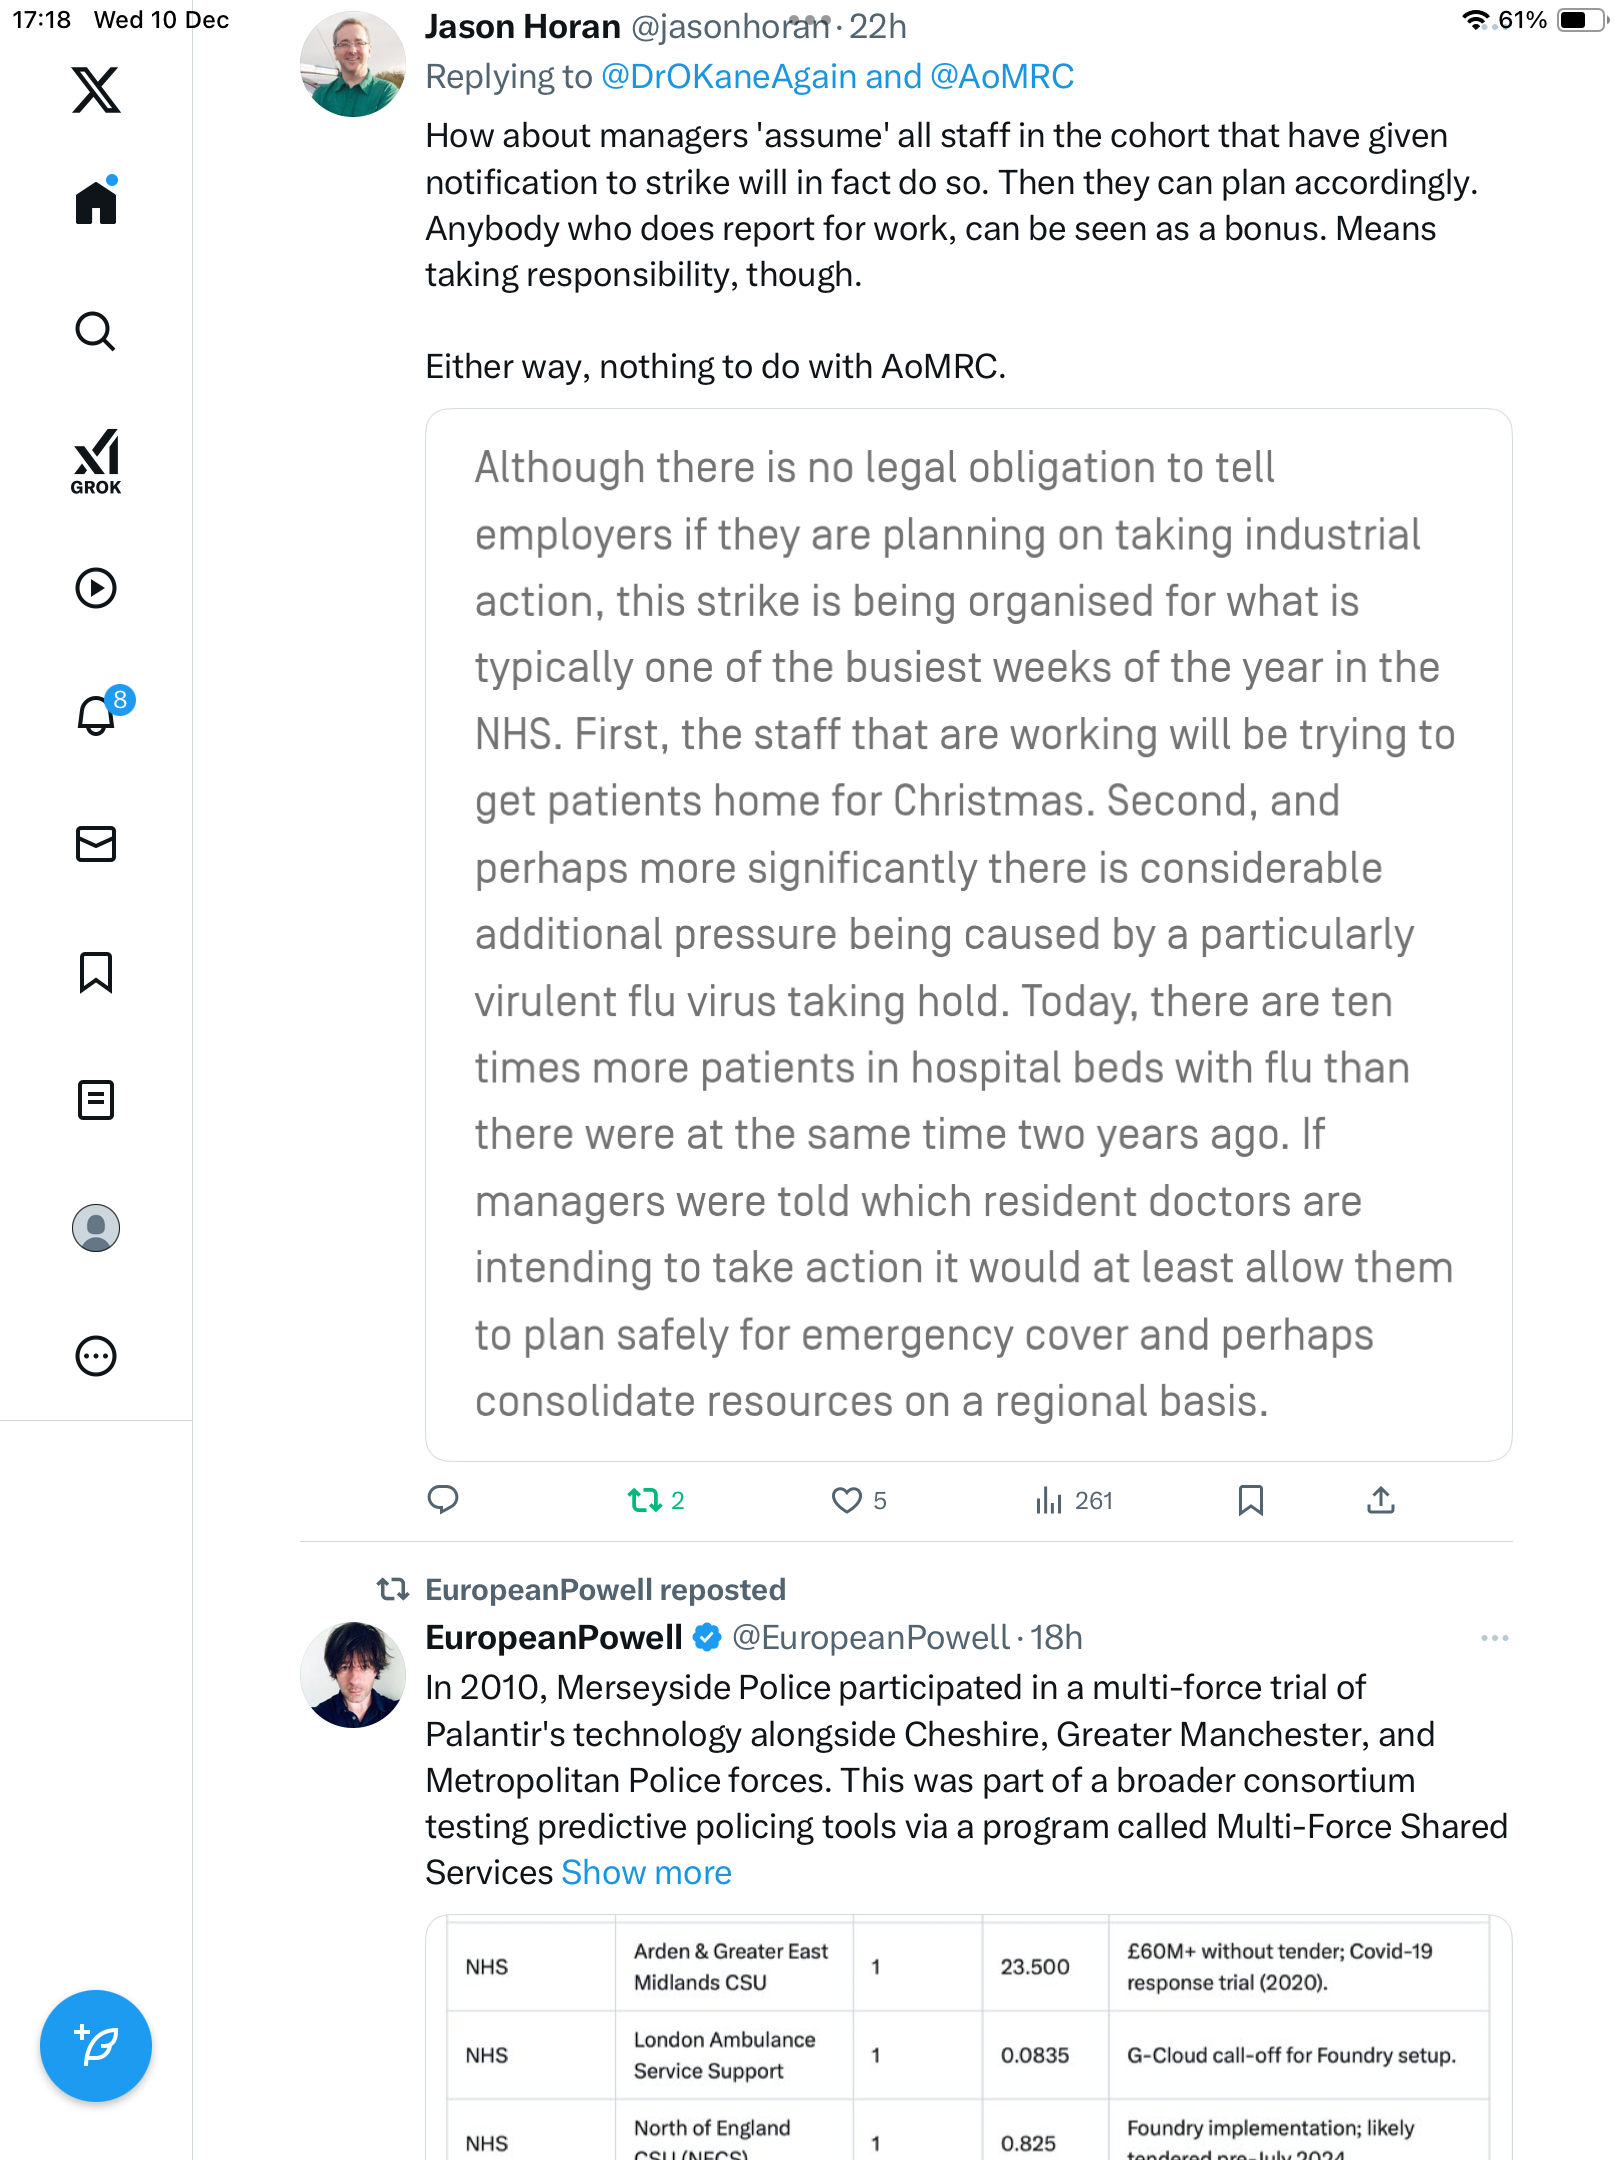
Task: Open the Home feed from sidebar
Action: coord(96,203)
